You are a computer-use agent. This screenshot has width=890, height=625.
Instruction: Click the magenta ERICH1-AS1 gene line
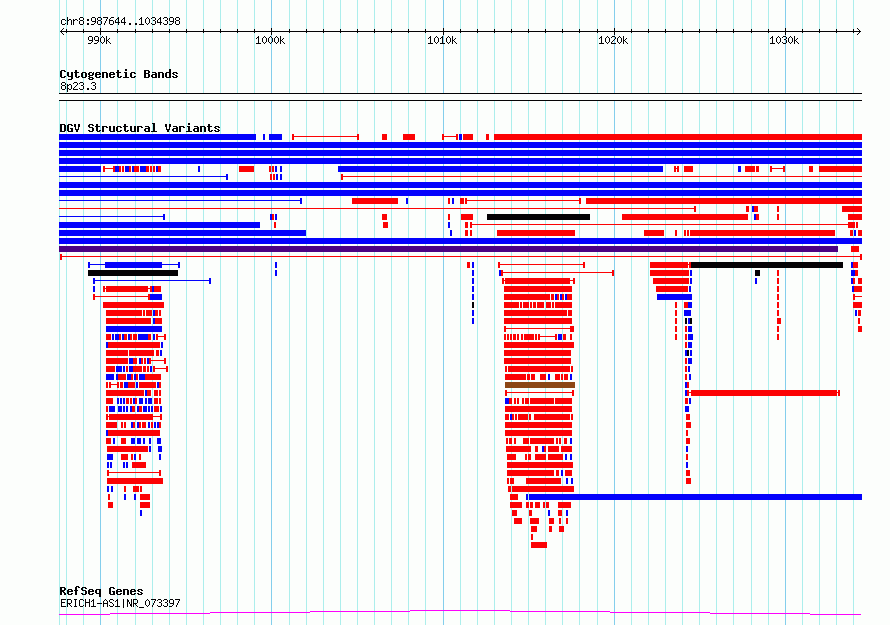(460, 612)
